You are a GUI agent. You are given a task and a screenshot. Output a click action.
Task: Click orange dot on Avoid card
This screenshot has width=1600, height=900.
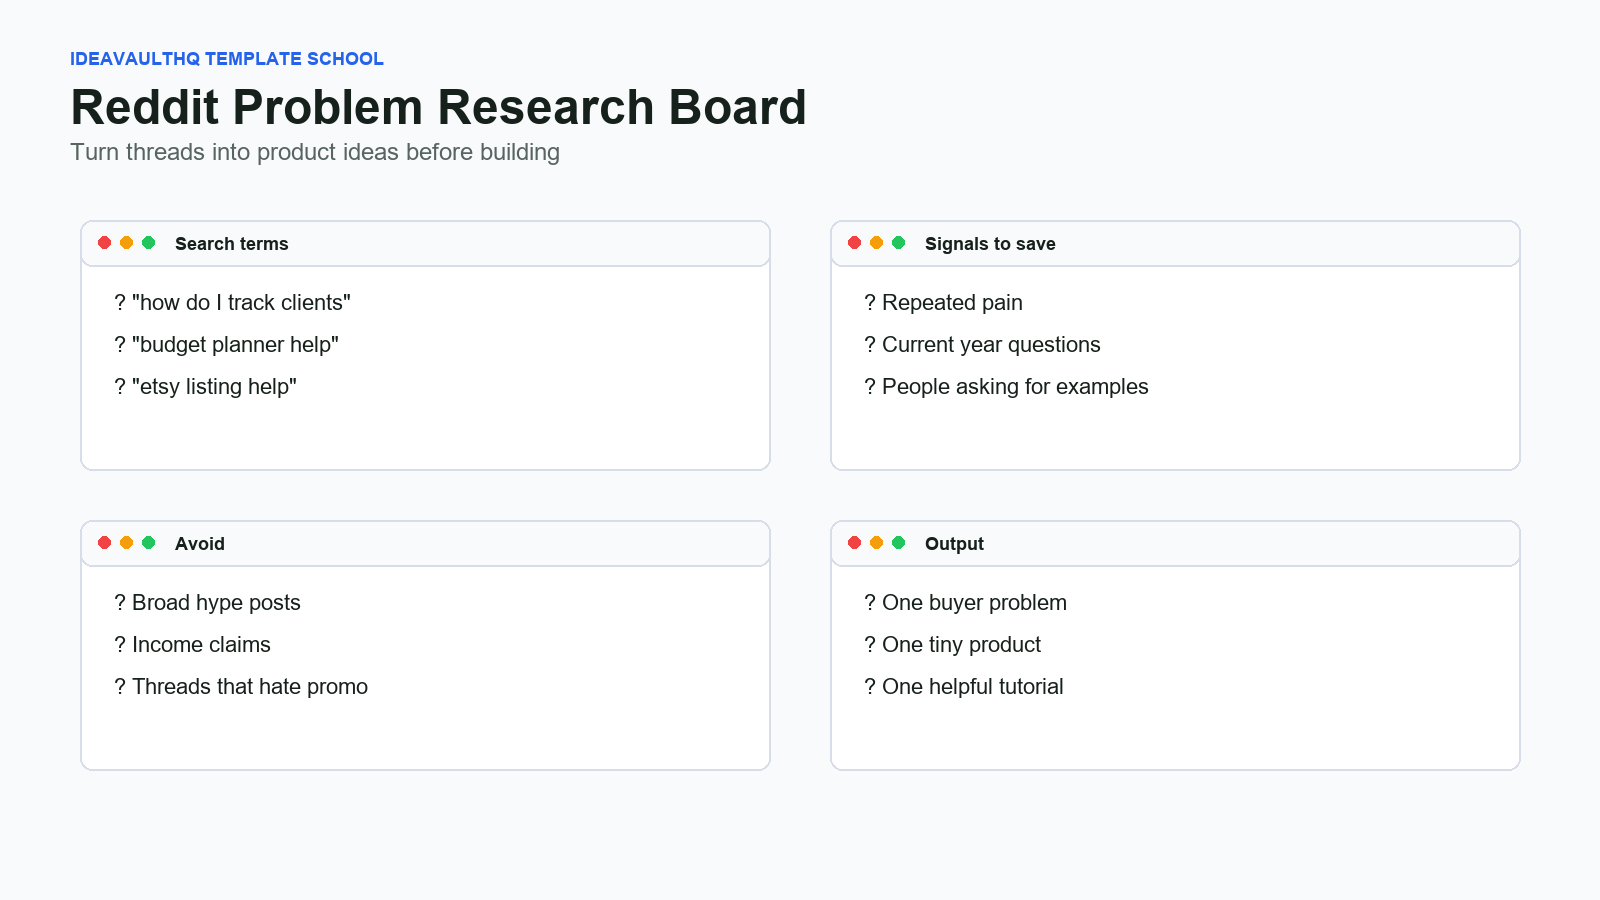tap(126, 543)
